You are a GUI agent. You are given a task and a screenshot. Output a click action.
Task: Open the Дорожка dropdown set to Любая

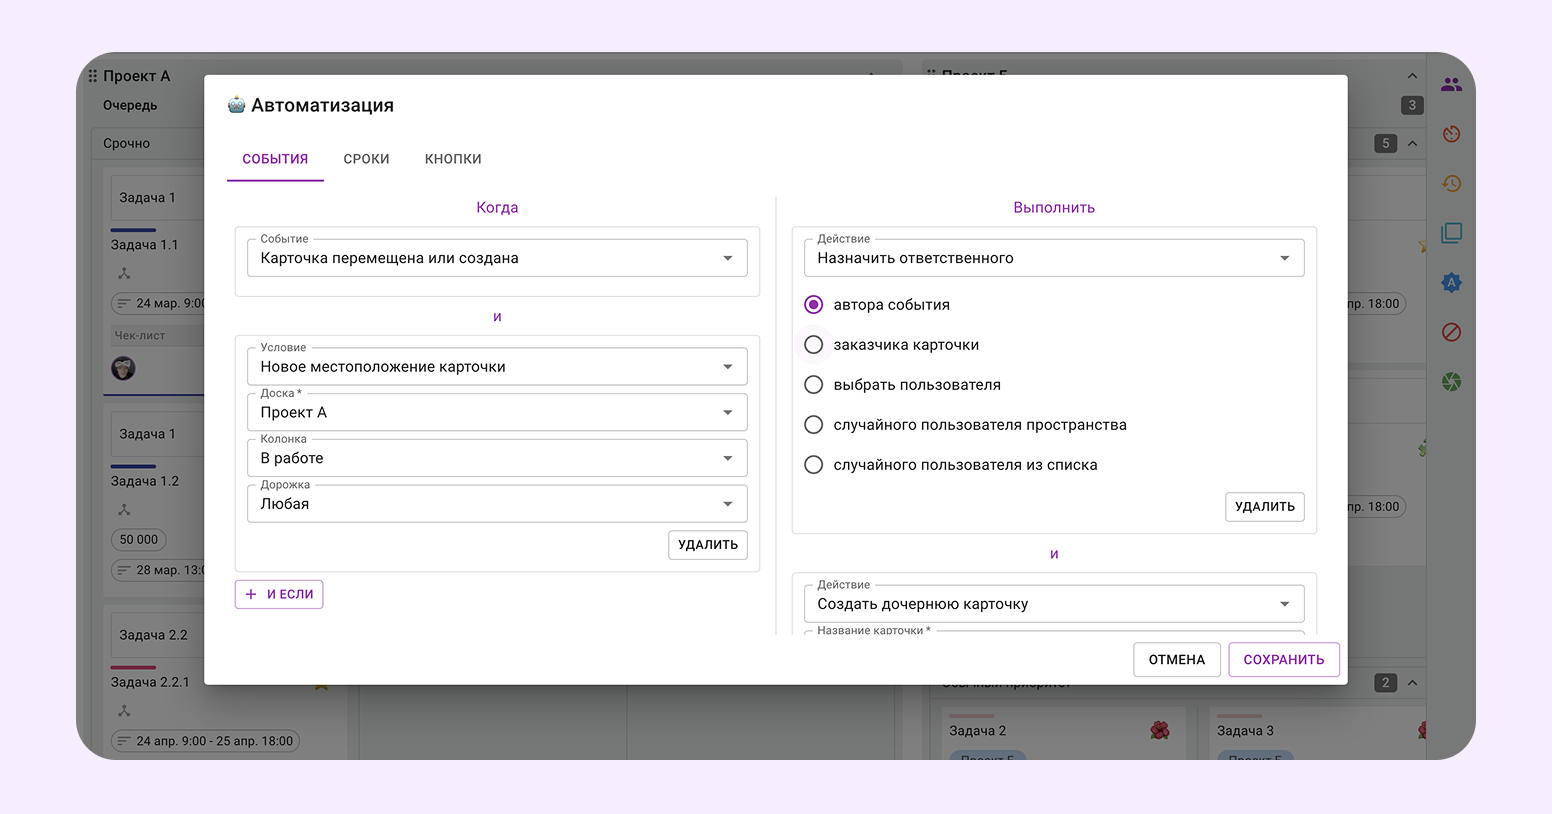tap(496, 504)
